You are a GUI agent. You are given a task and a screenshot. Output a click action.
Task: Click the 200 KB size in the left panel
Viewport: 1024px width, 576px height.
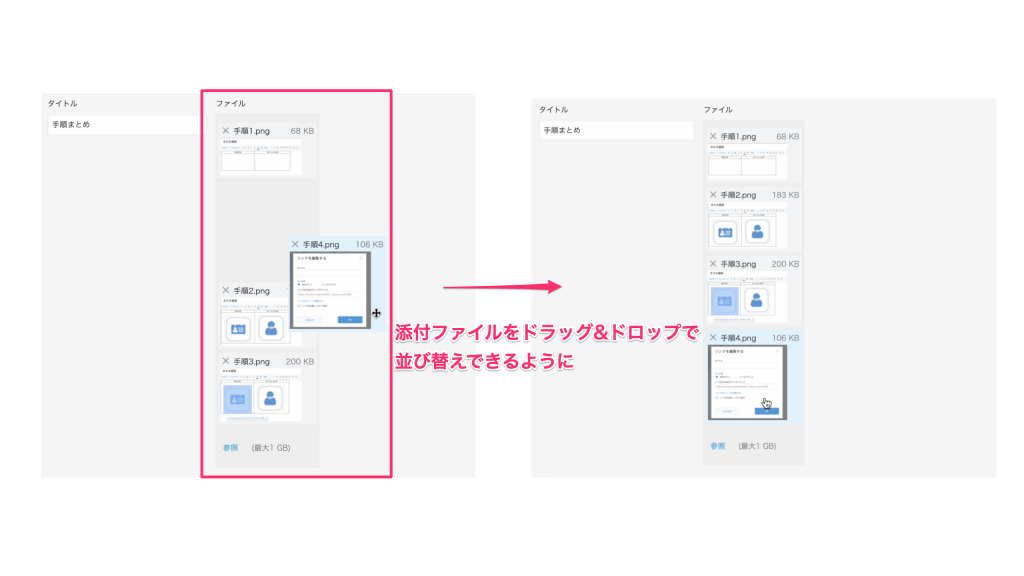click(300, 361)
